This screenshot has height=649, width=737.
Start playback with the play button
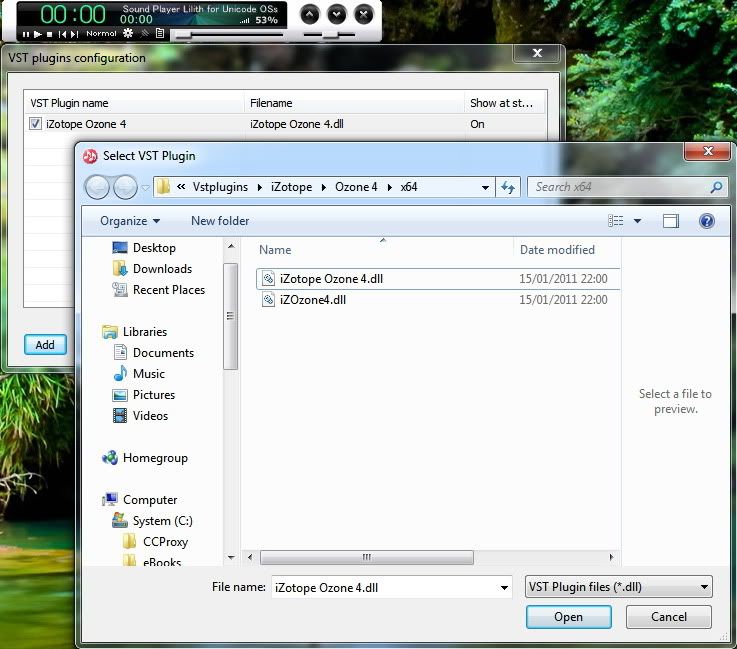click(38, 34)
